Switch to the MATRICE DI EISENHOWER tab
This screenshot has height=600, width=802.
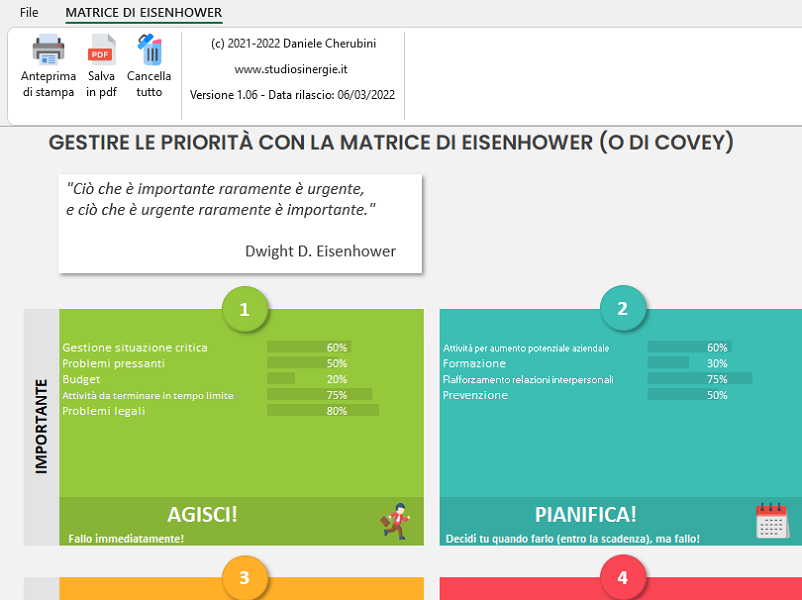coord(144,12)
